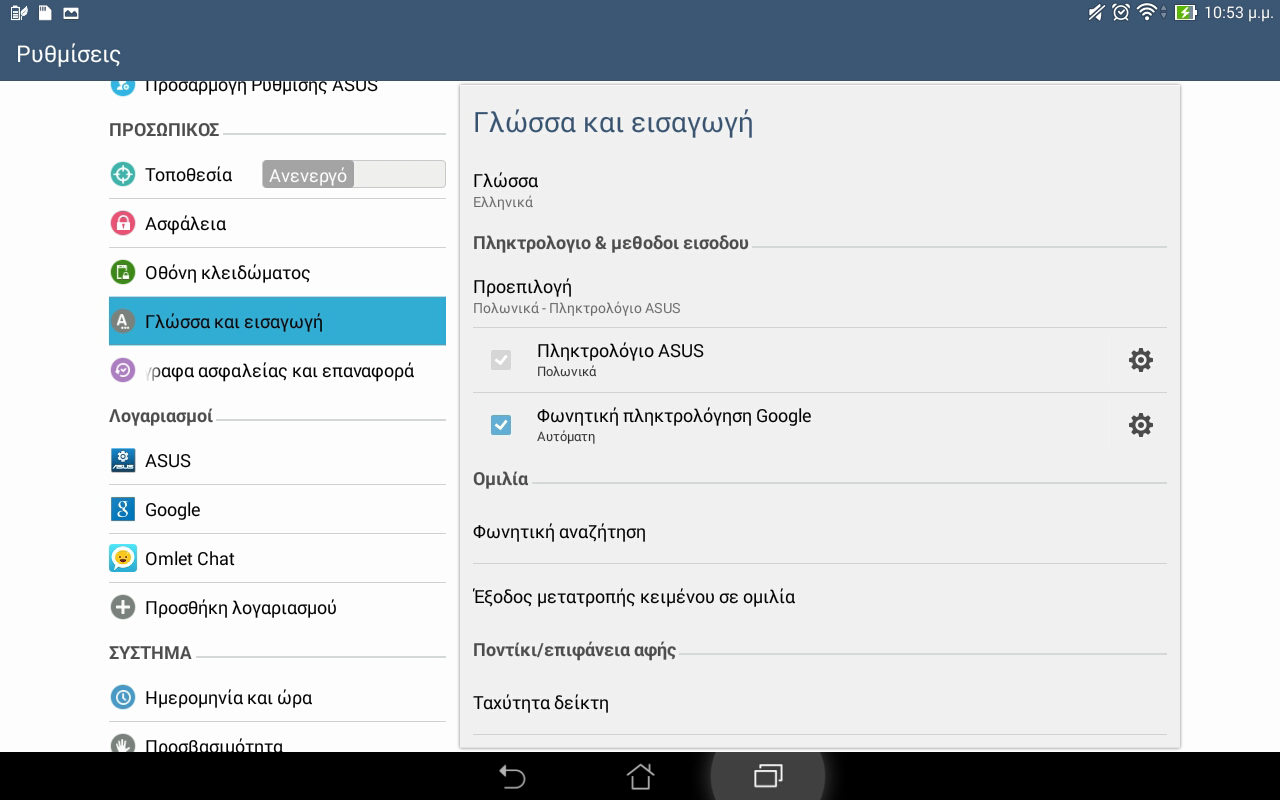This screenshot has height=800, width=1280.
Task: Open the Προεπιλογή default keyboard chooser
Action: 820,296
